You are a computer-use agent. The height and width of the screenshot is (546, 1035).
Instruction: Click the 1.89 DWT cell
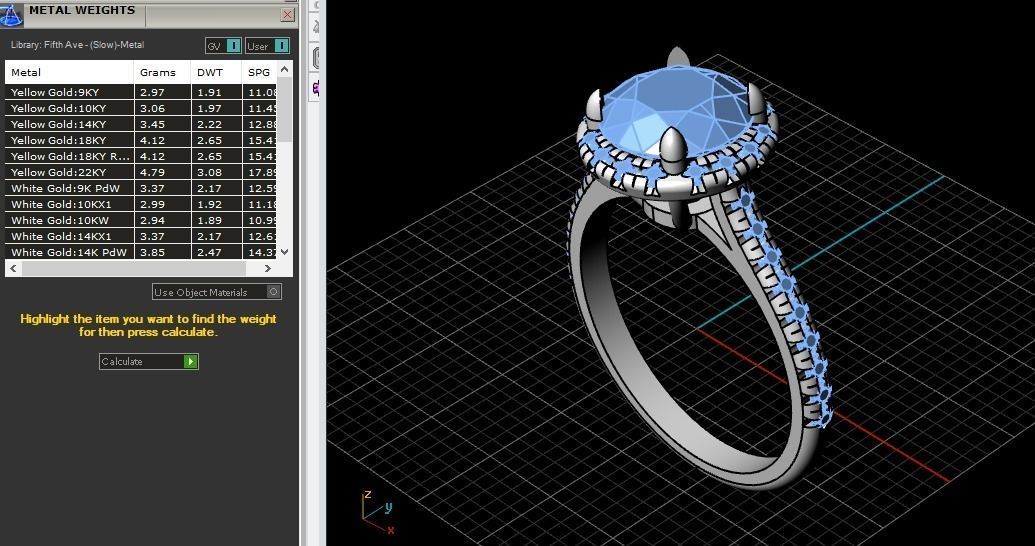[x=217, y=220]
